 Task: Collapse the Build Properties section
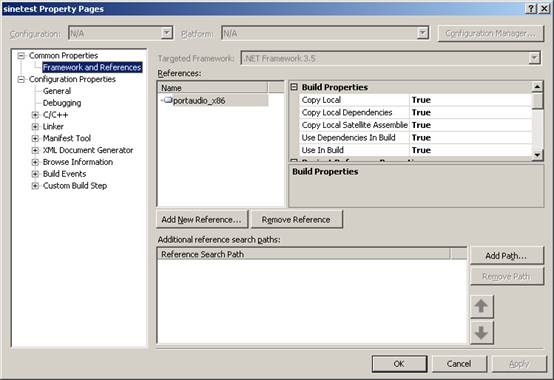pos(294,87)
